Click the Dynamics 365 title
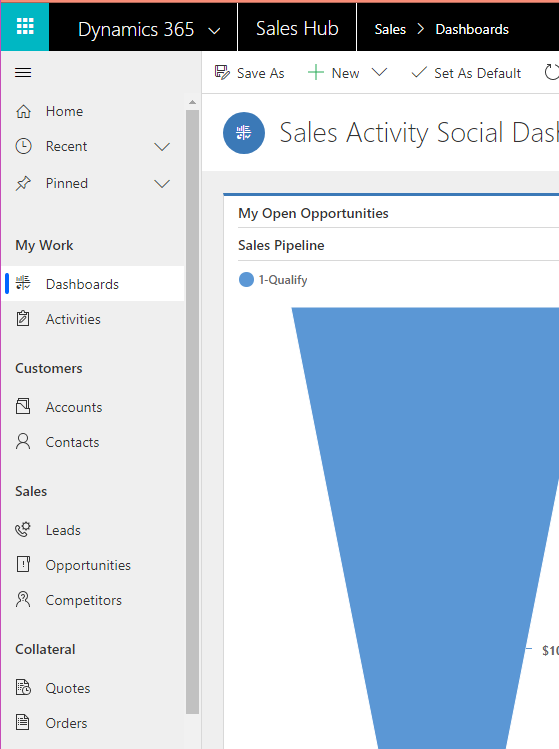The image size is (559, 749). [x=136, y=29]
